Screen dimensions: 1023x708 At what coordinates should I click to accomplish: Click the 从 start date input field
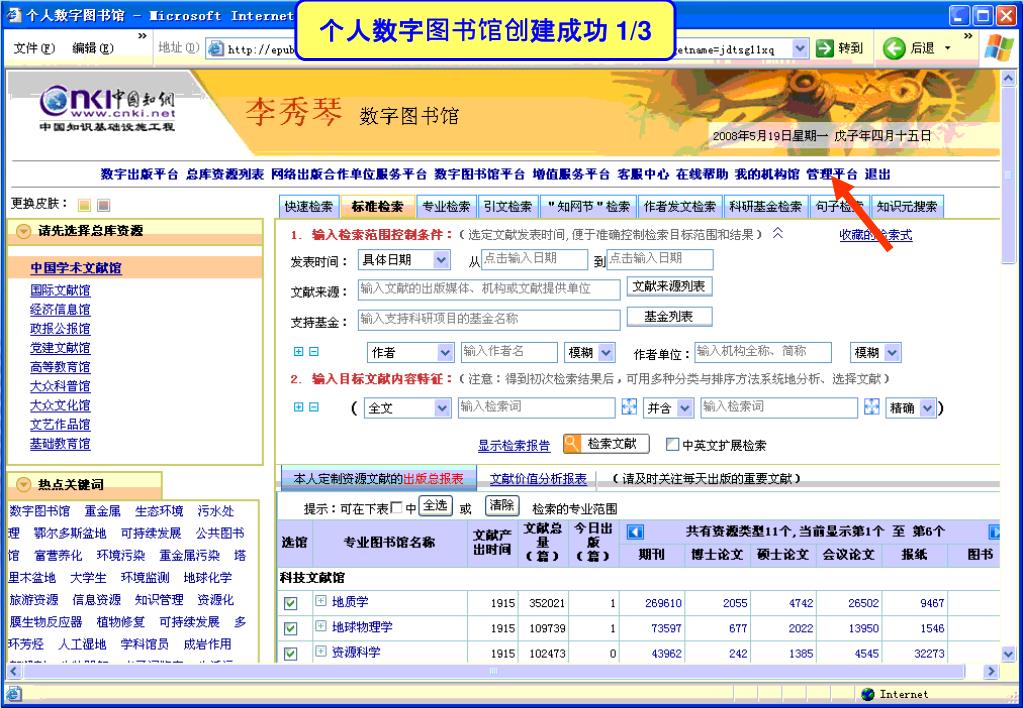534,259
